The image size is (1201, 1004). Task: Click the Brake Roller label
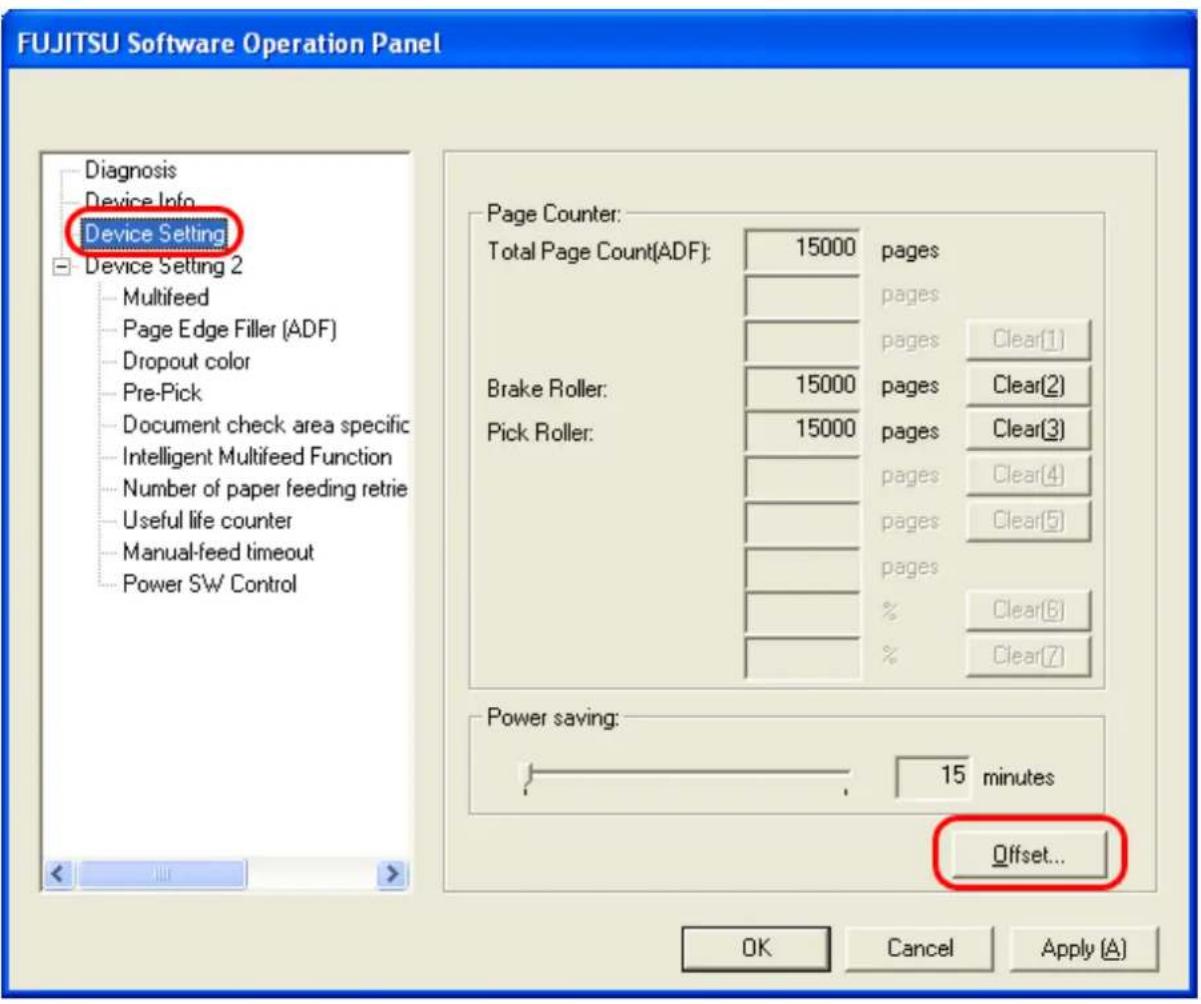[547, 391]
